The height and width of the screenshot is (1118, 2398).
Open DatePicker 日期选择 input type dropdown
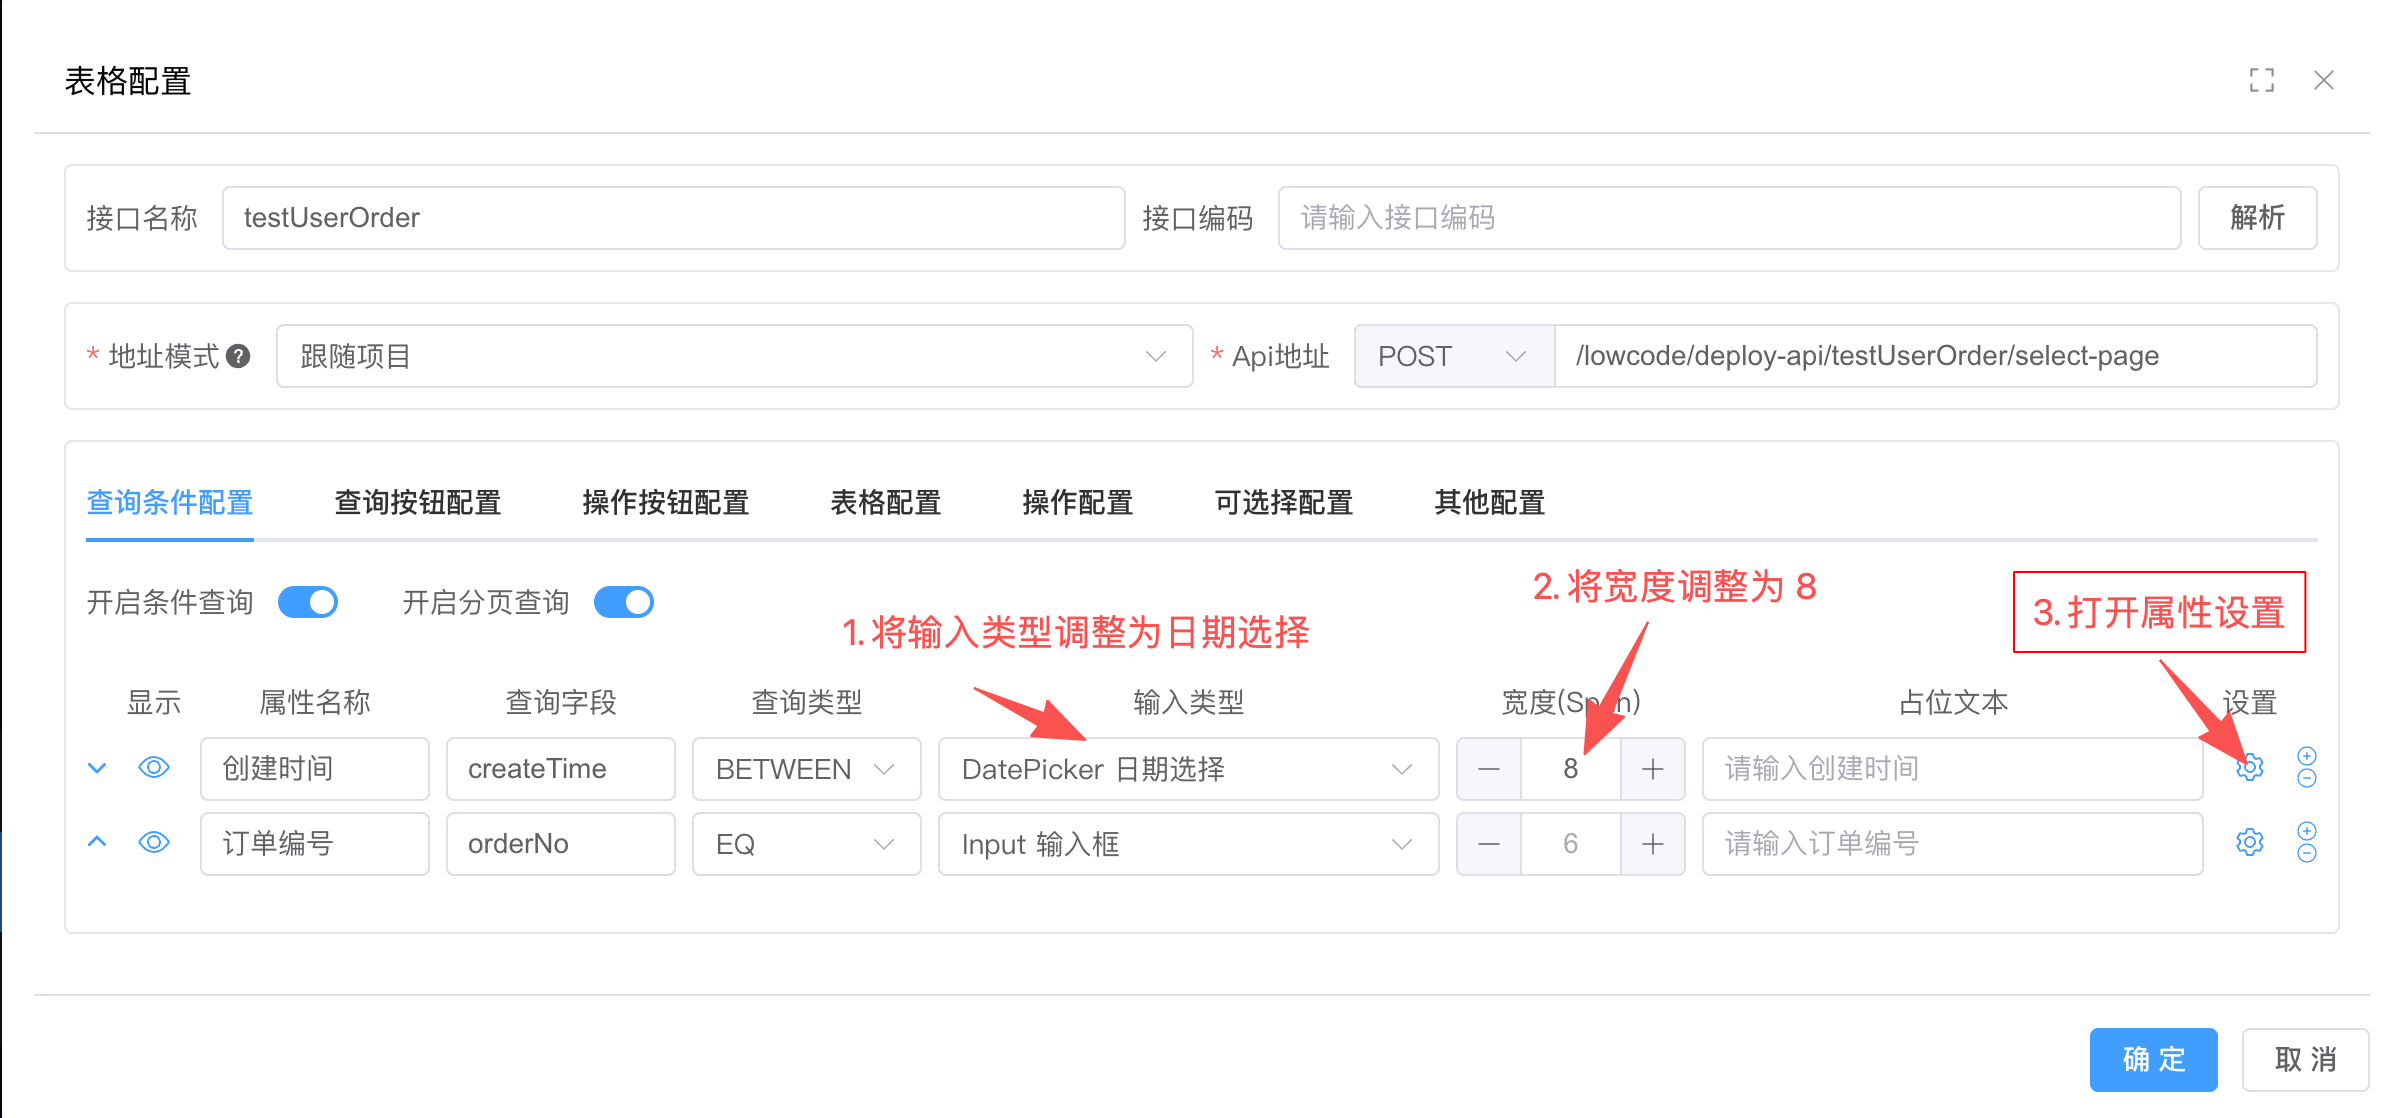[1187, 769]
